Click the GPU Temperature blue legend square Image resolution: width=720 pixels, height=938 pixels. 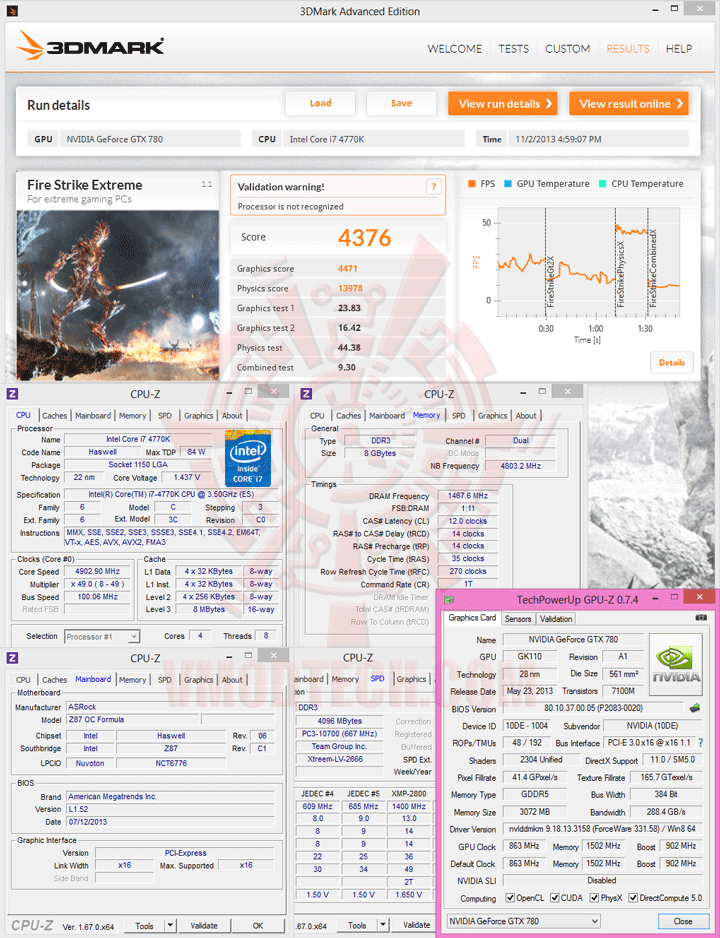click(508, 184)
